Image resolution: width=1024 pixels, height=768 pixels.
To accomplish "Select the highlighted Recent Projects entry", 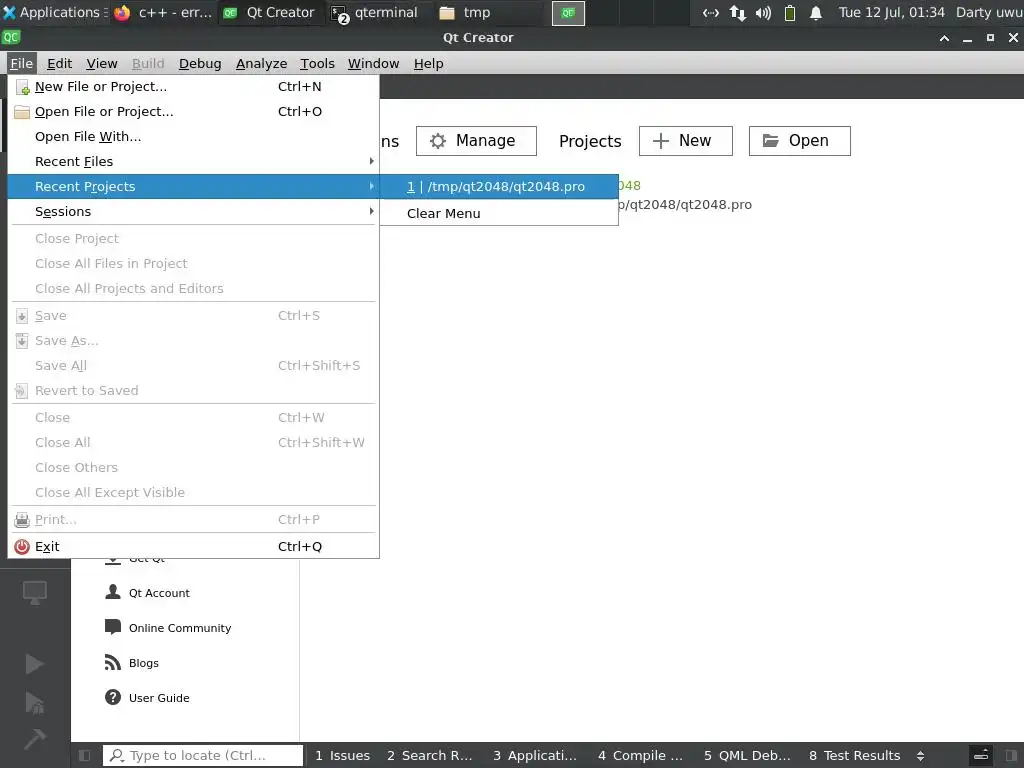I will point(193,187).
